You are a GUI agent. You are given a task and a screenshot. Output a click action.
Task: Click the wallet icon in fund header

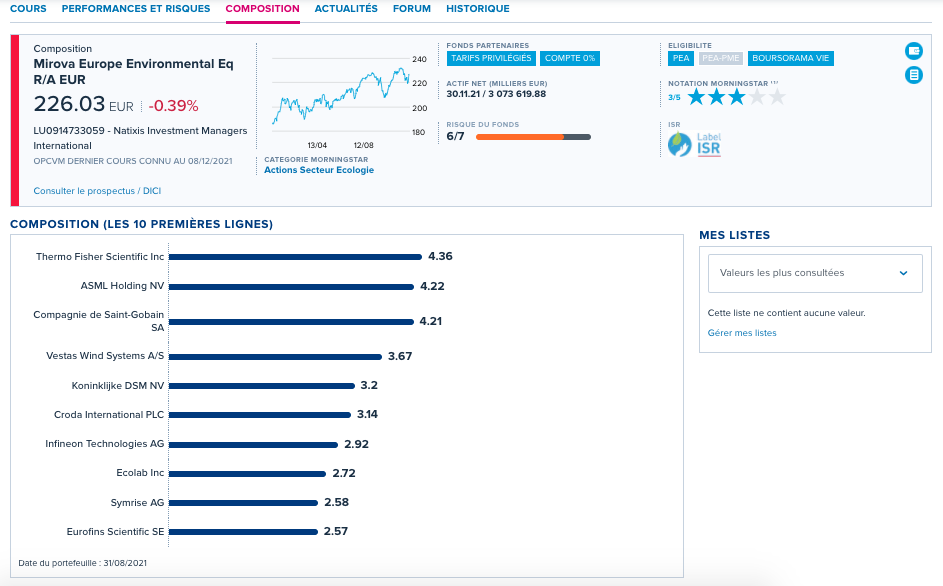click(914, 51)
